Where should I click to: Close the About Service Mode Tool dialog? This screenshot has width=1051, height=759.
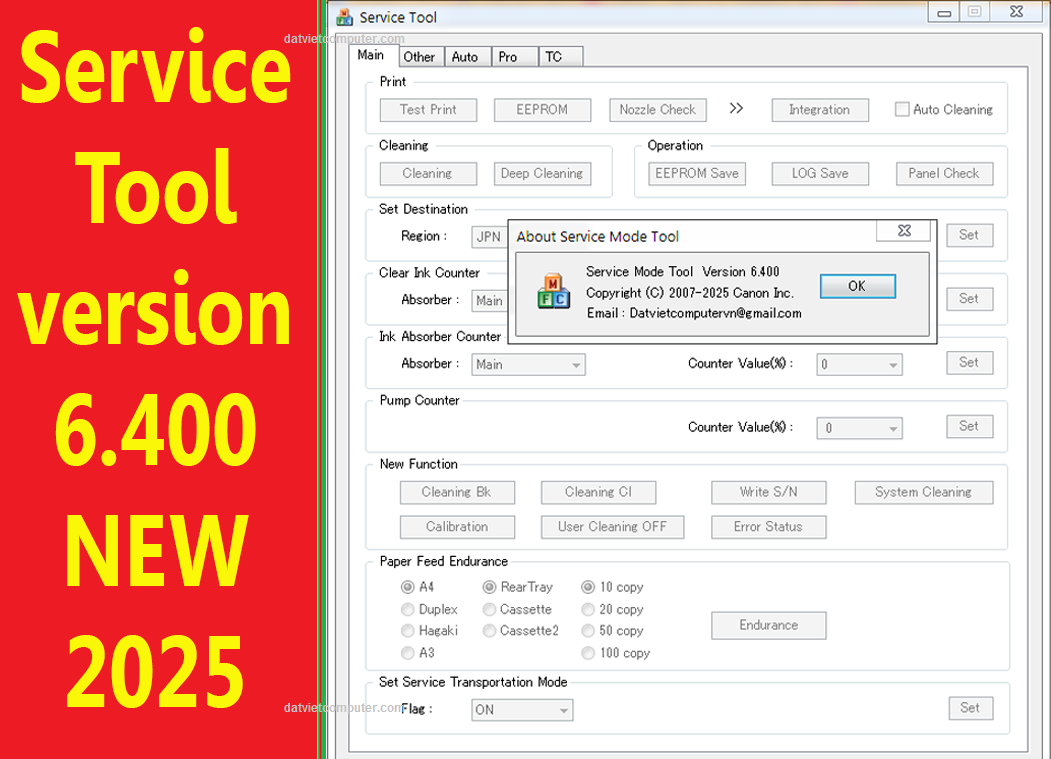(904, 232)
